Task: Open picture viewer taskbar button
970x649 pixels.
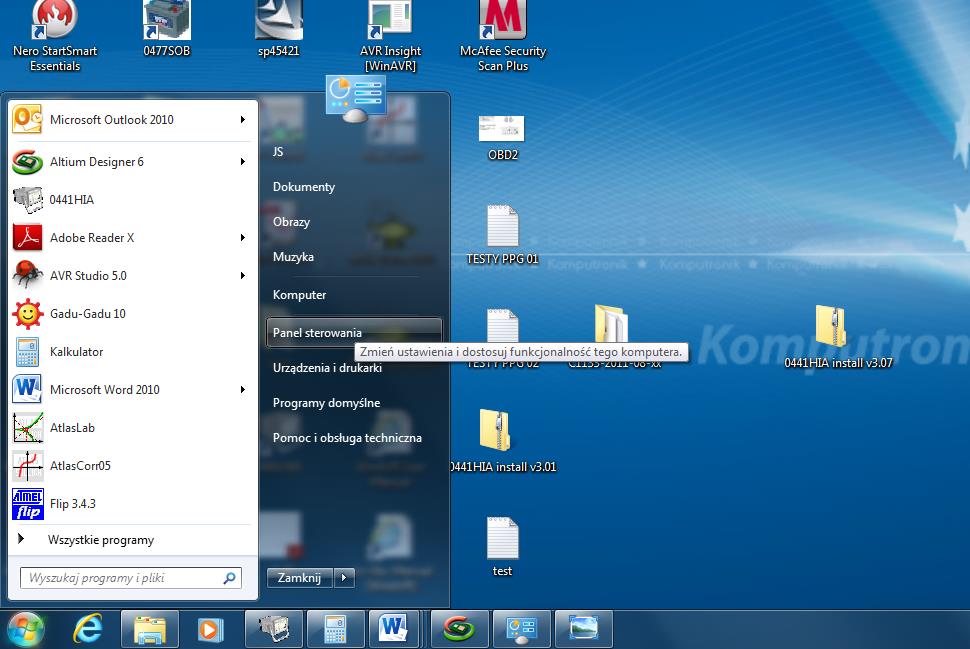Action: pos(583,630)
